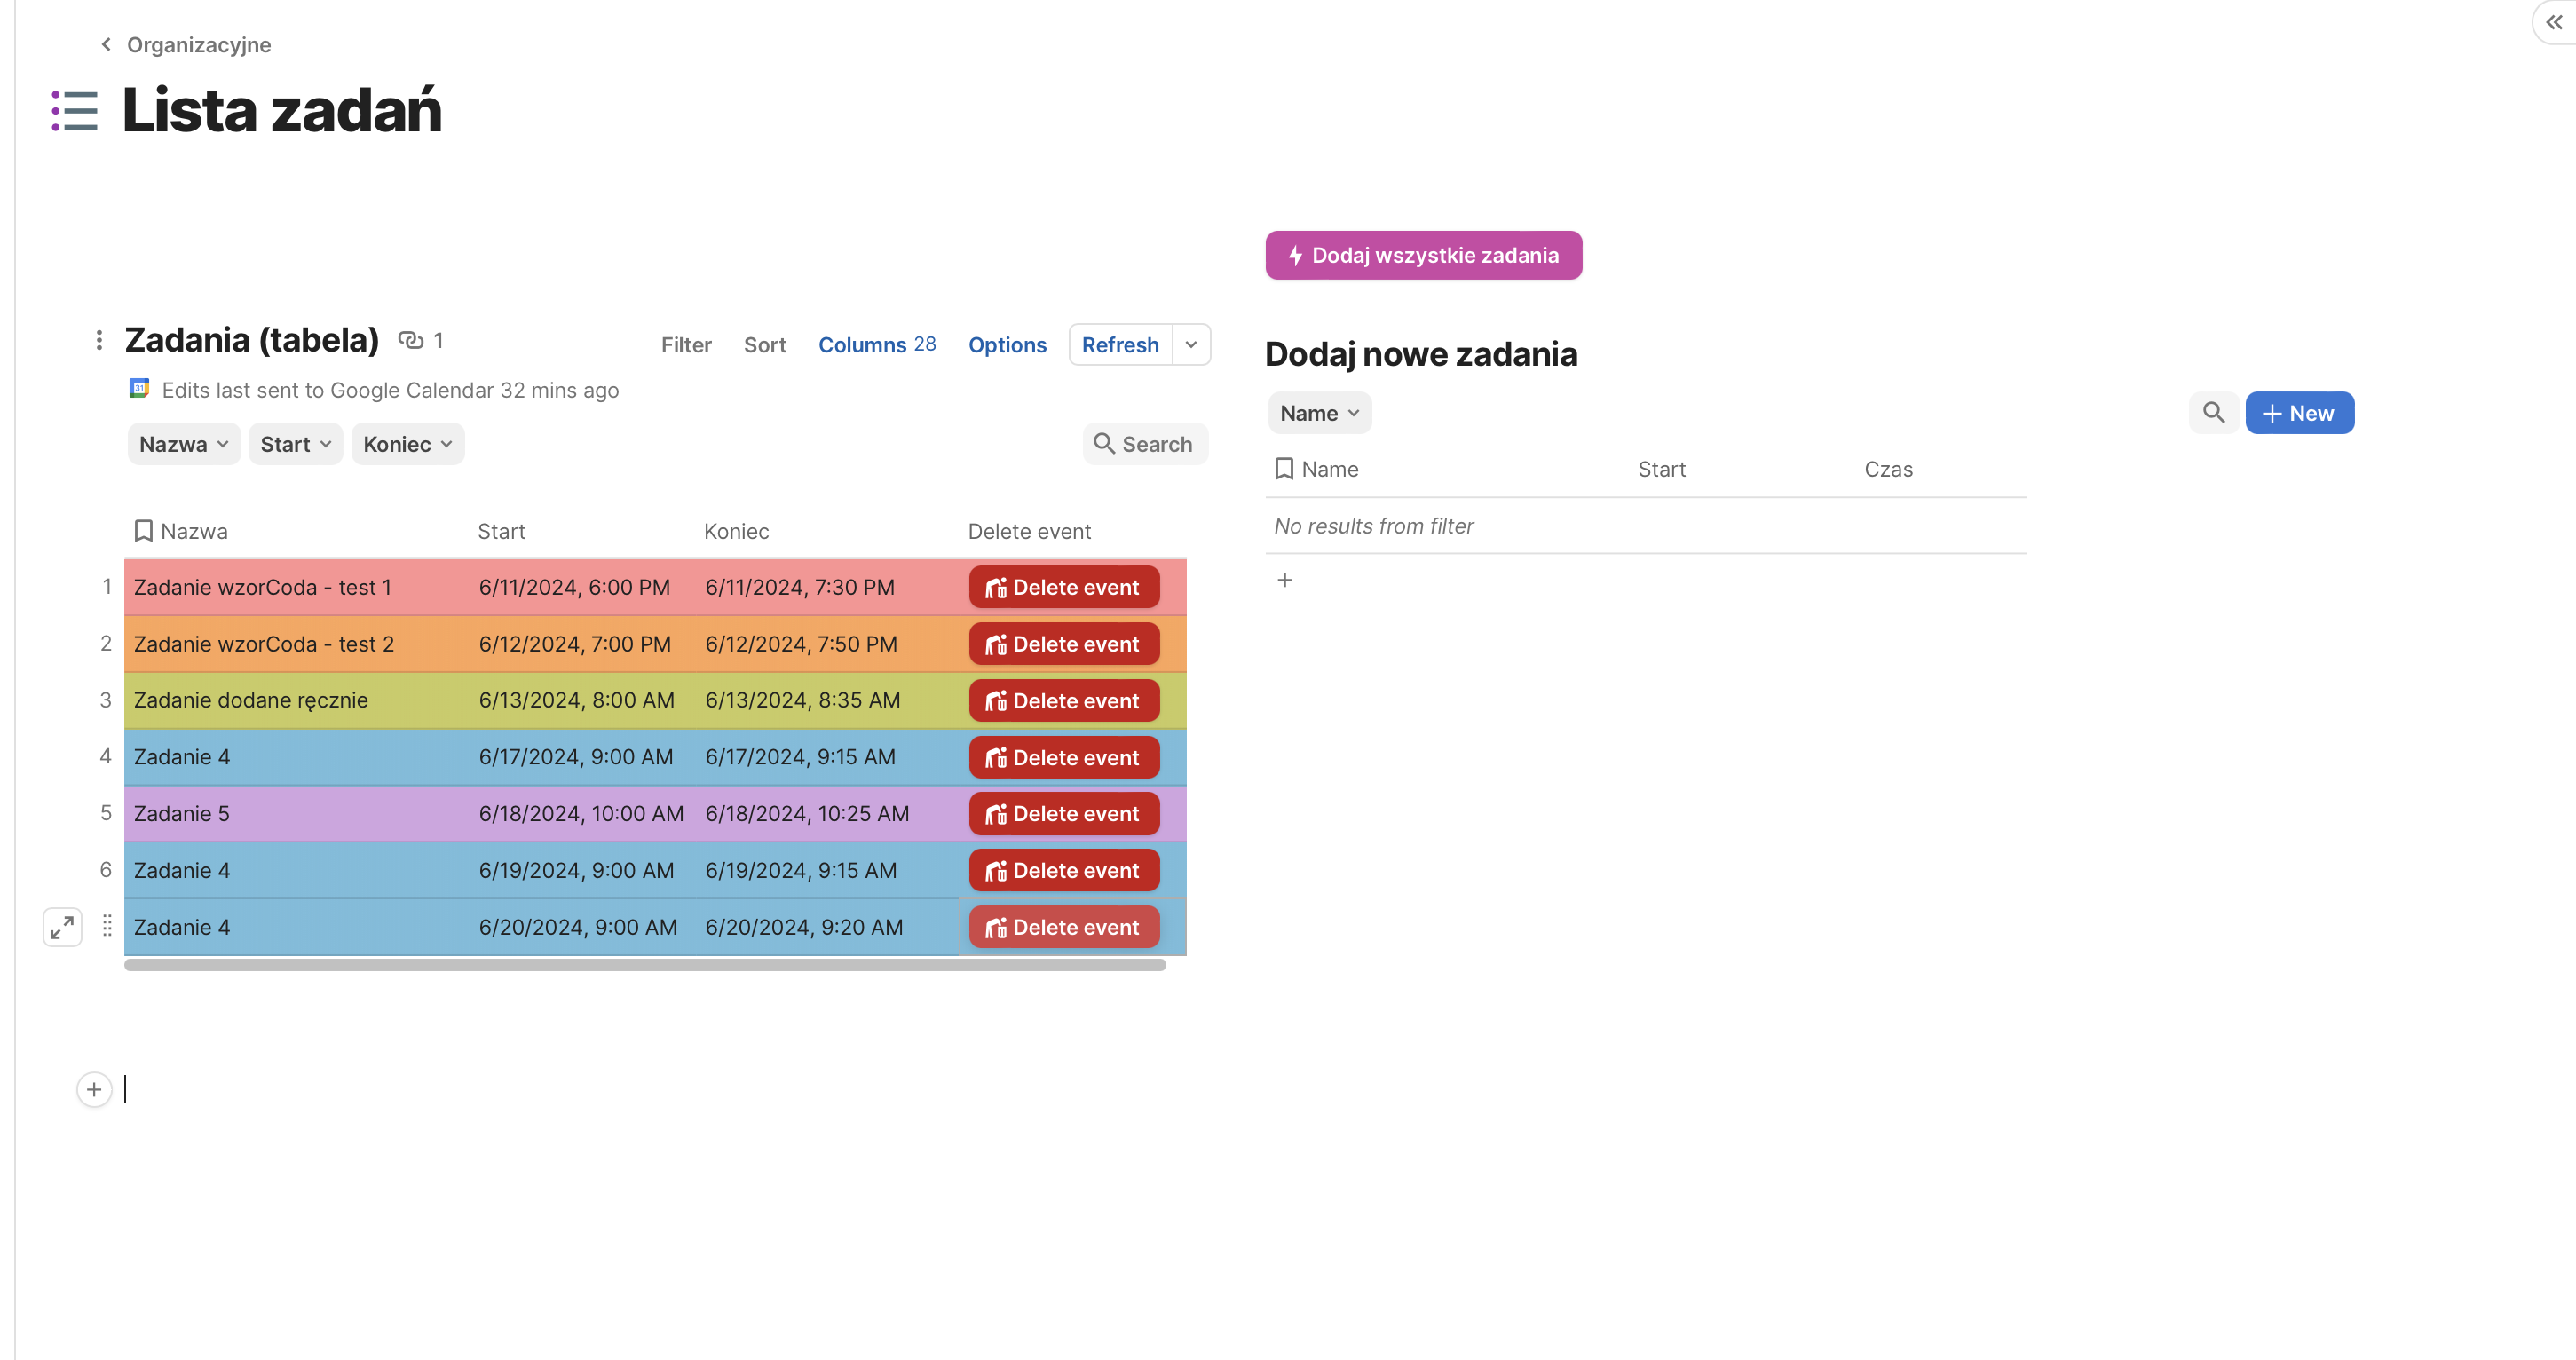Click the Search field in Zadania table

[1145, 444]
